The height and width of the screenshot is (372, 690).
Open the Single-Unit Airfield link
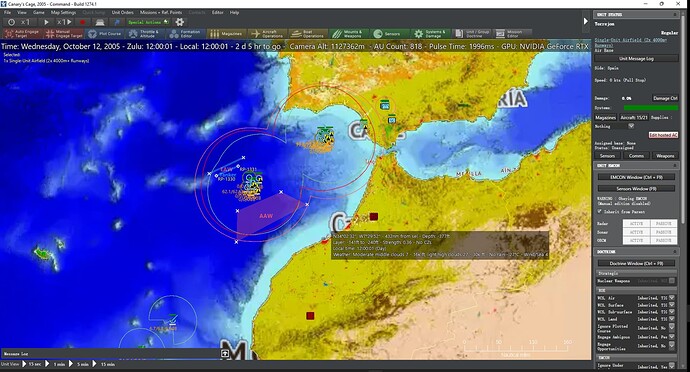coord(631,42)
